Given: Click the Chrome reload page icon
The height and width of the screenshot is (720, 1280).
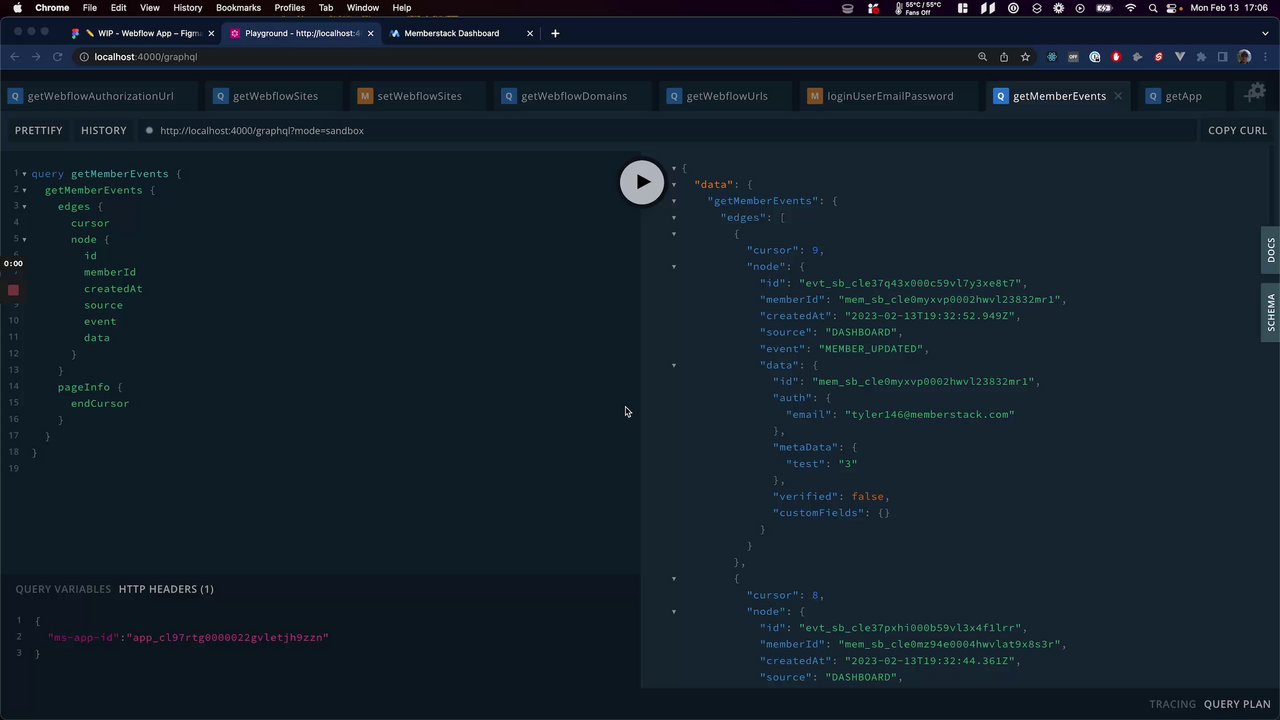Looking at the screenshot, I should (x=57, y=57).
